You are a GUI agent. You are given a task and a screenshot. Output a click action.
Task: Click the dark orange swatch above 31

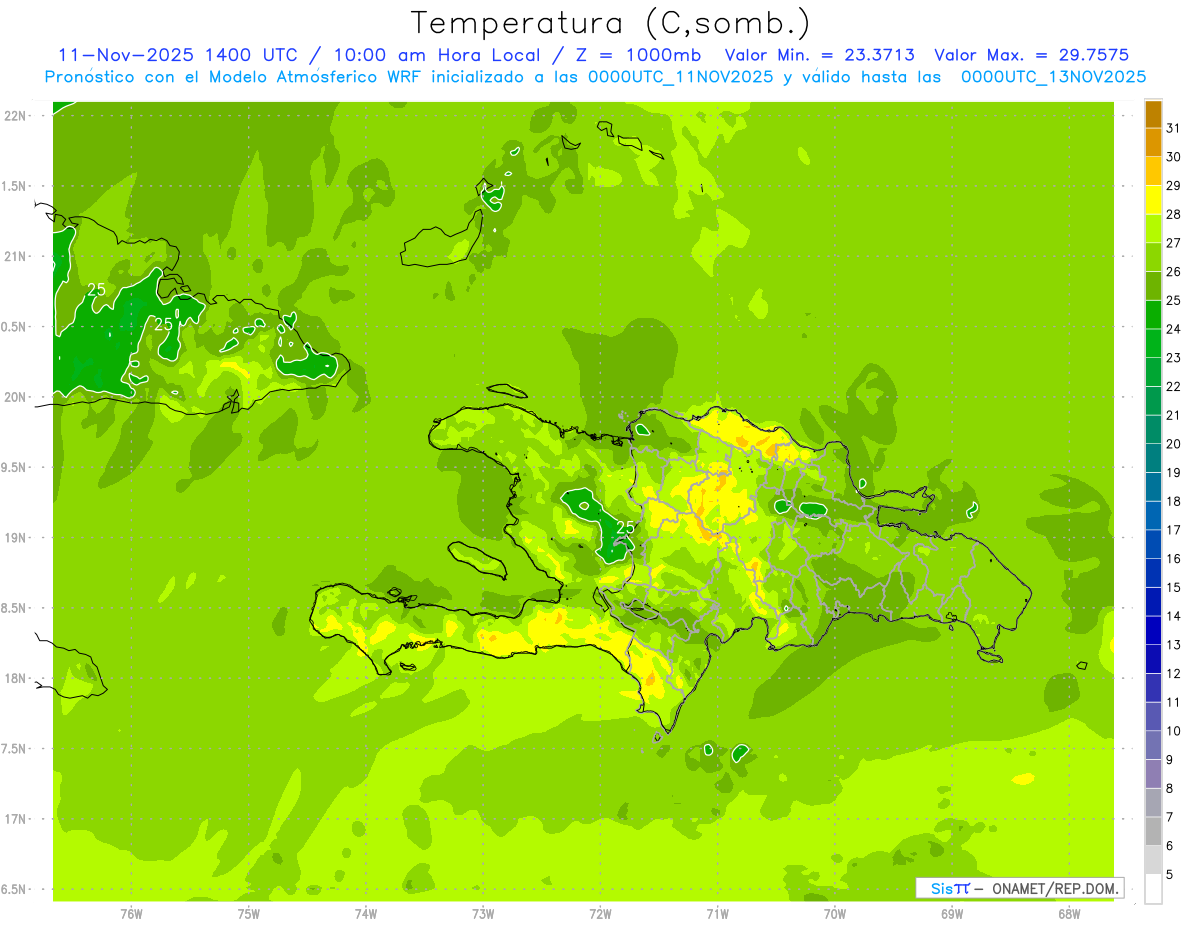pyautogui.click(x=1153, y=114)
